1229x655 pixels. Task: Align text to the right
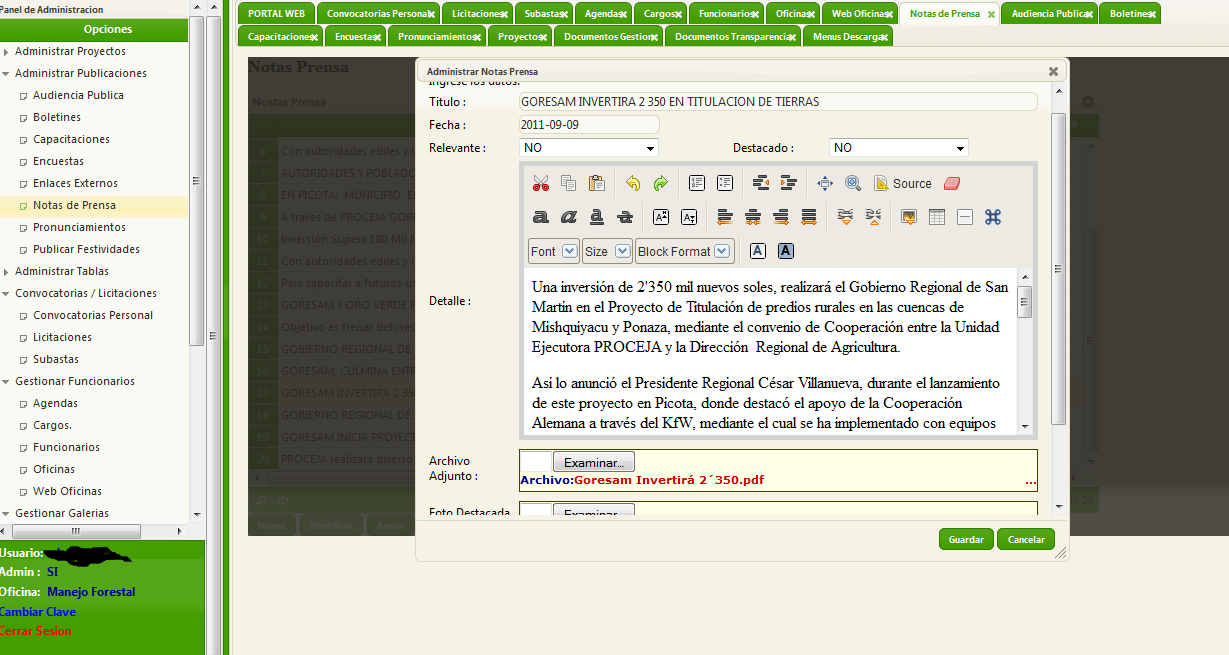tap(781, 217)
